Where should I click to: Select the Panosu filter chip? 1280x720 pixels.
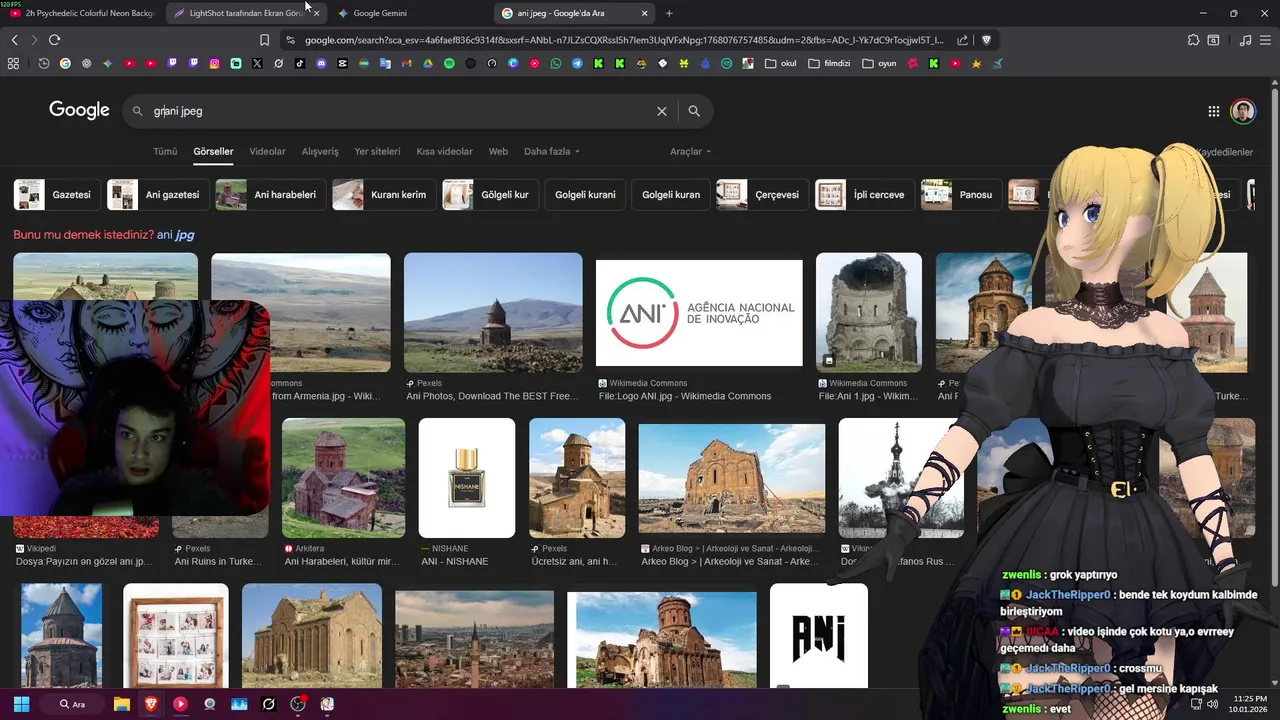pyautogui.click(x=961, y=195)
